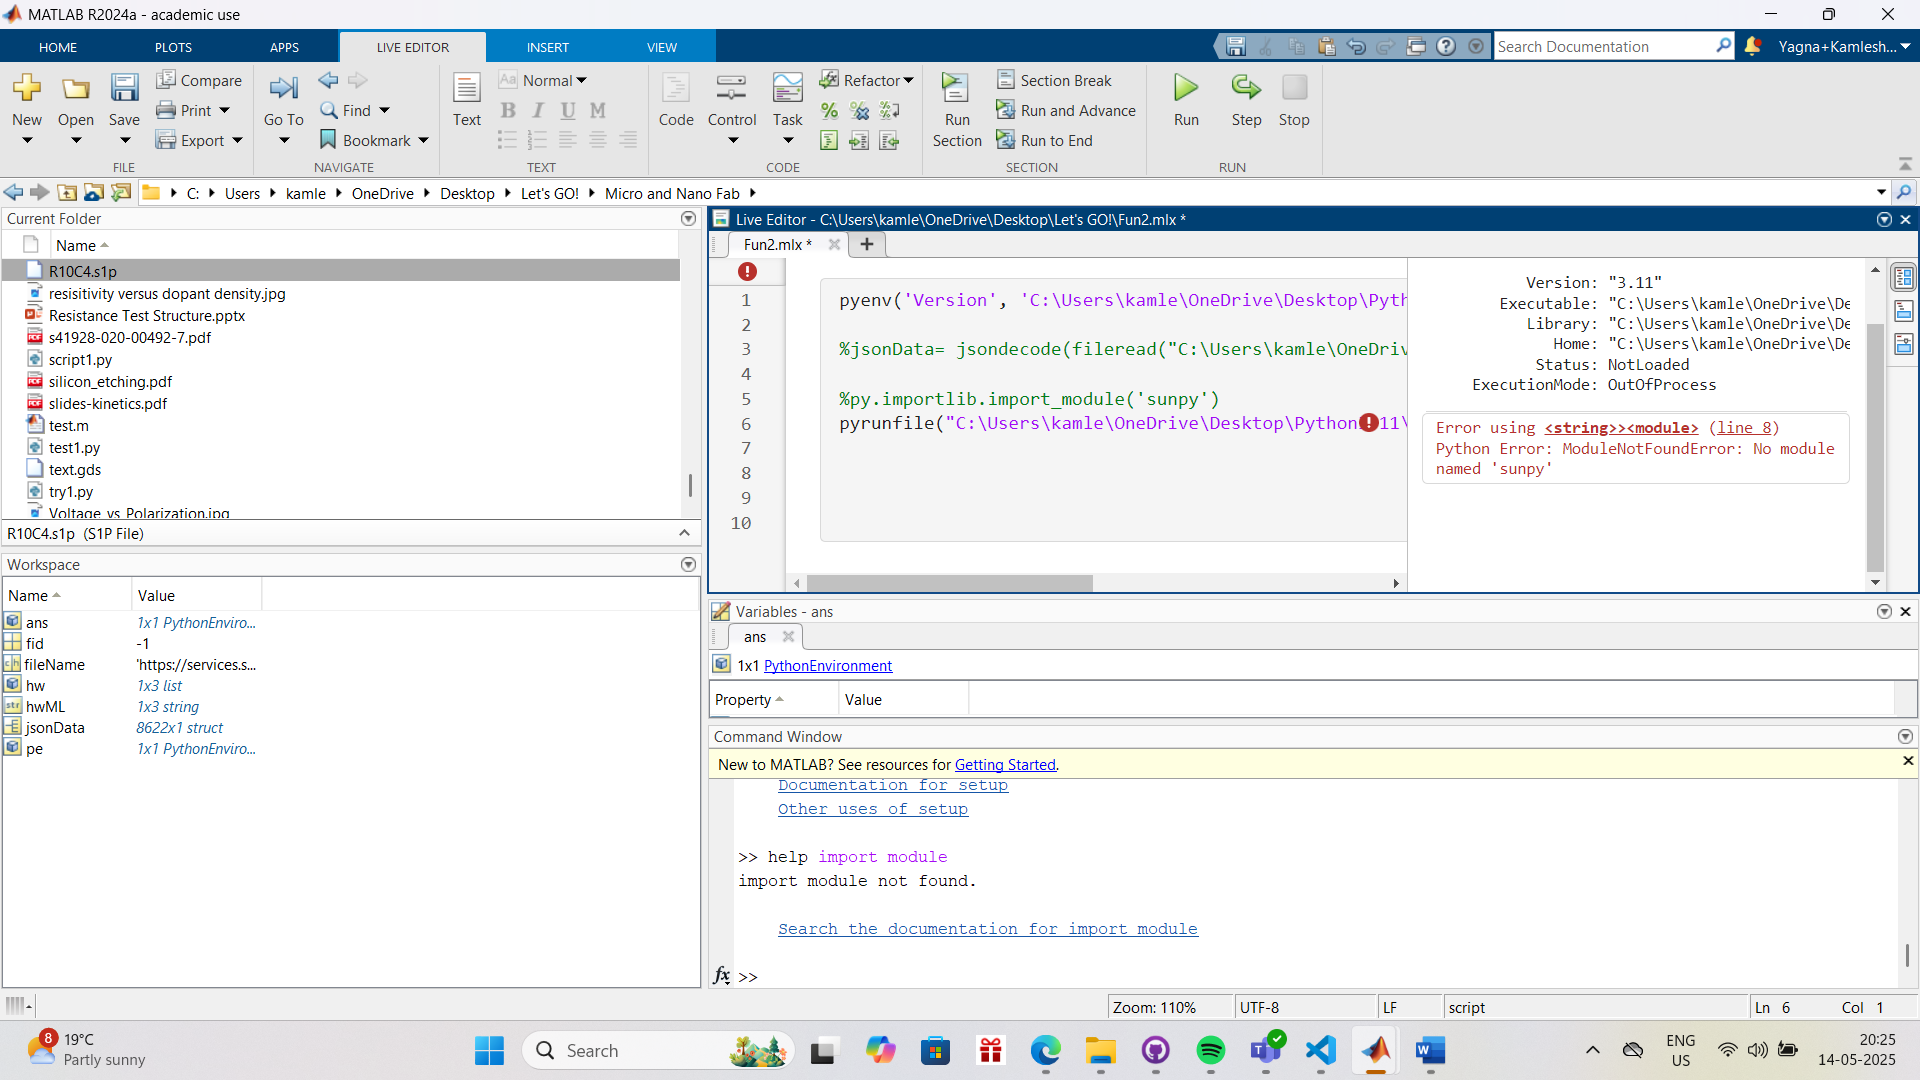Toggle Italic text formatting
The height and width of the screenshot is (1080, 1920).
(538, 110)
